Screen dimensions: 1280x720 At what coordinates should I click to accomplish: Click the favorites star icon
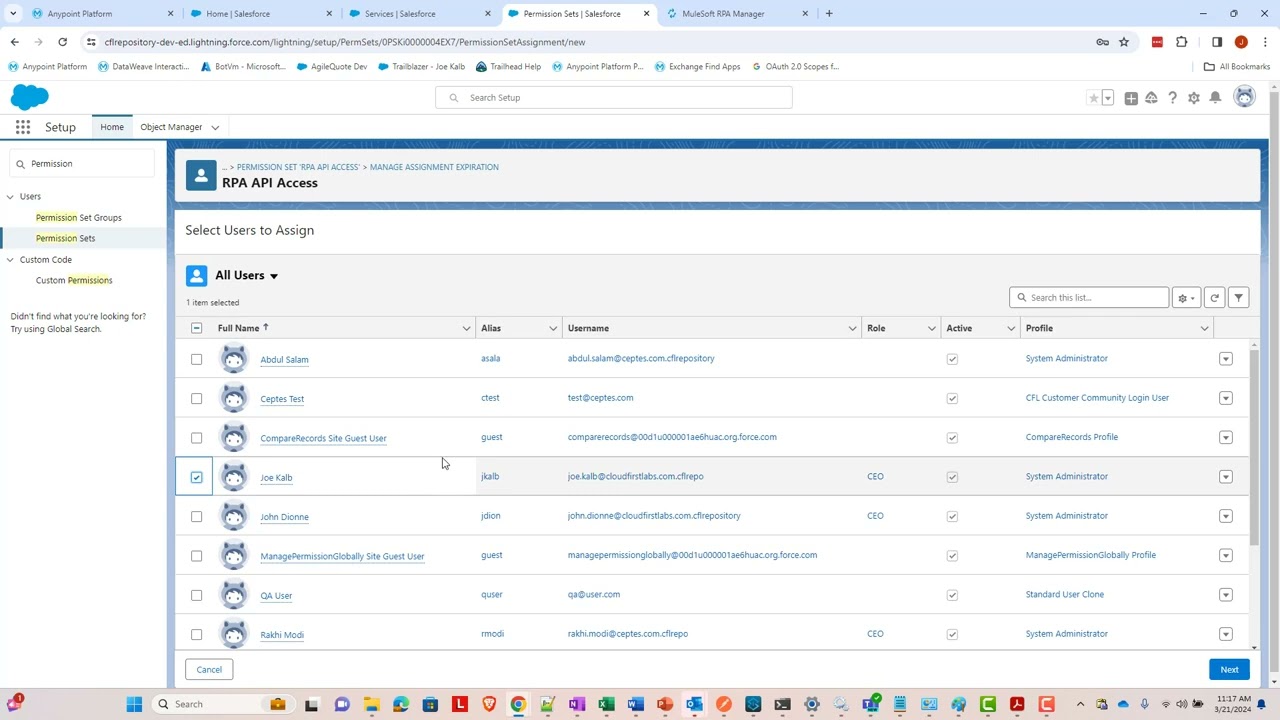pos(1094,98)
